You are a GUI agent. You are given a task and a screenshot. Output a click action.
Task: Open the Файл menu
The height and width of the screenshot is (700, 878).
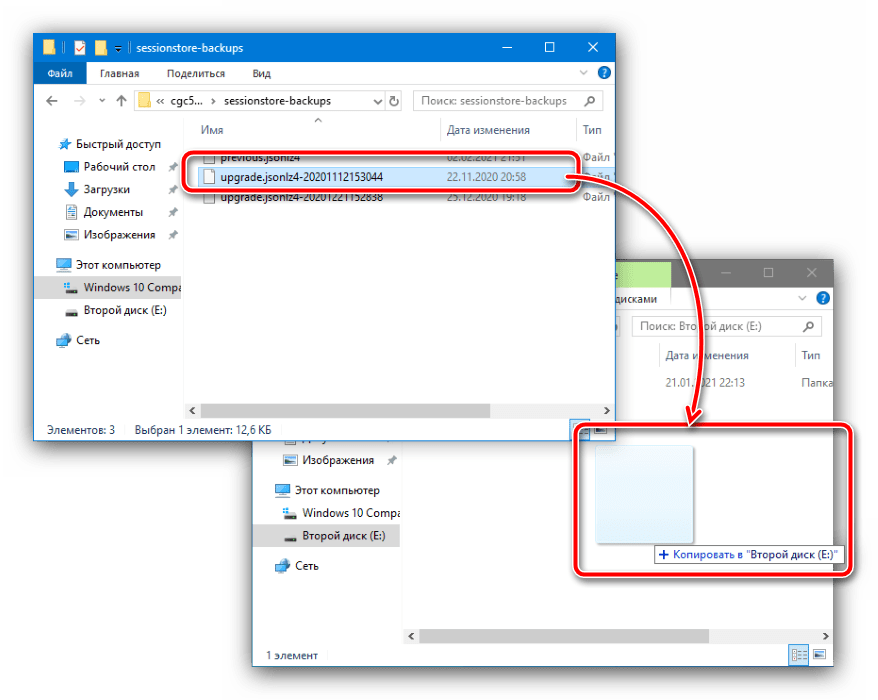[59, 73]
